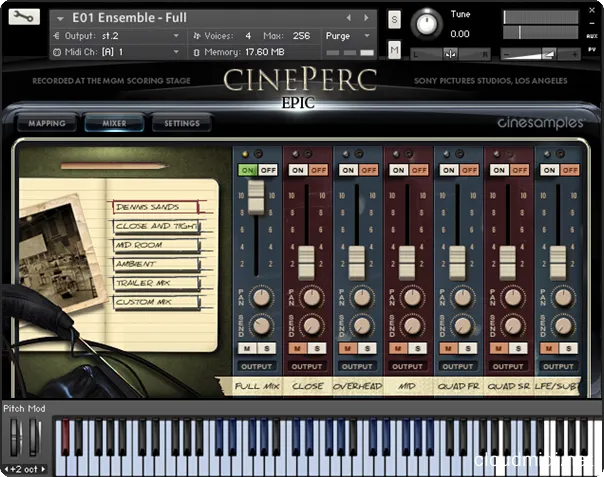Turn on the Close microphone channel
This screenshot has height=477, width=604.
(299, 170)
